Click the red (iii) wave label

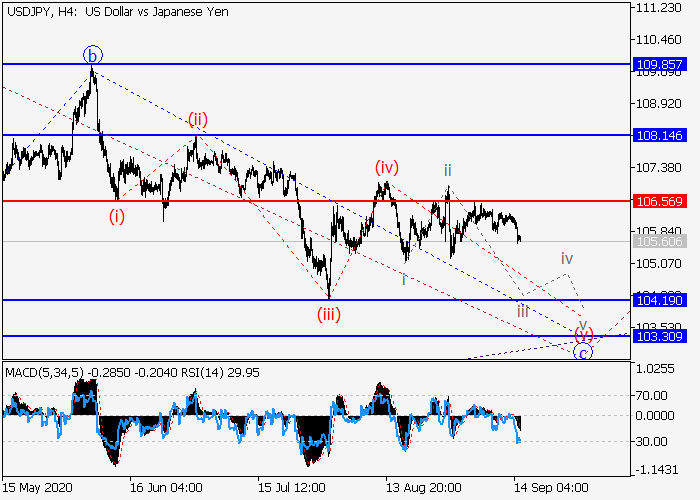coord(328,315)
